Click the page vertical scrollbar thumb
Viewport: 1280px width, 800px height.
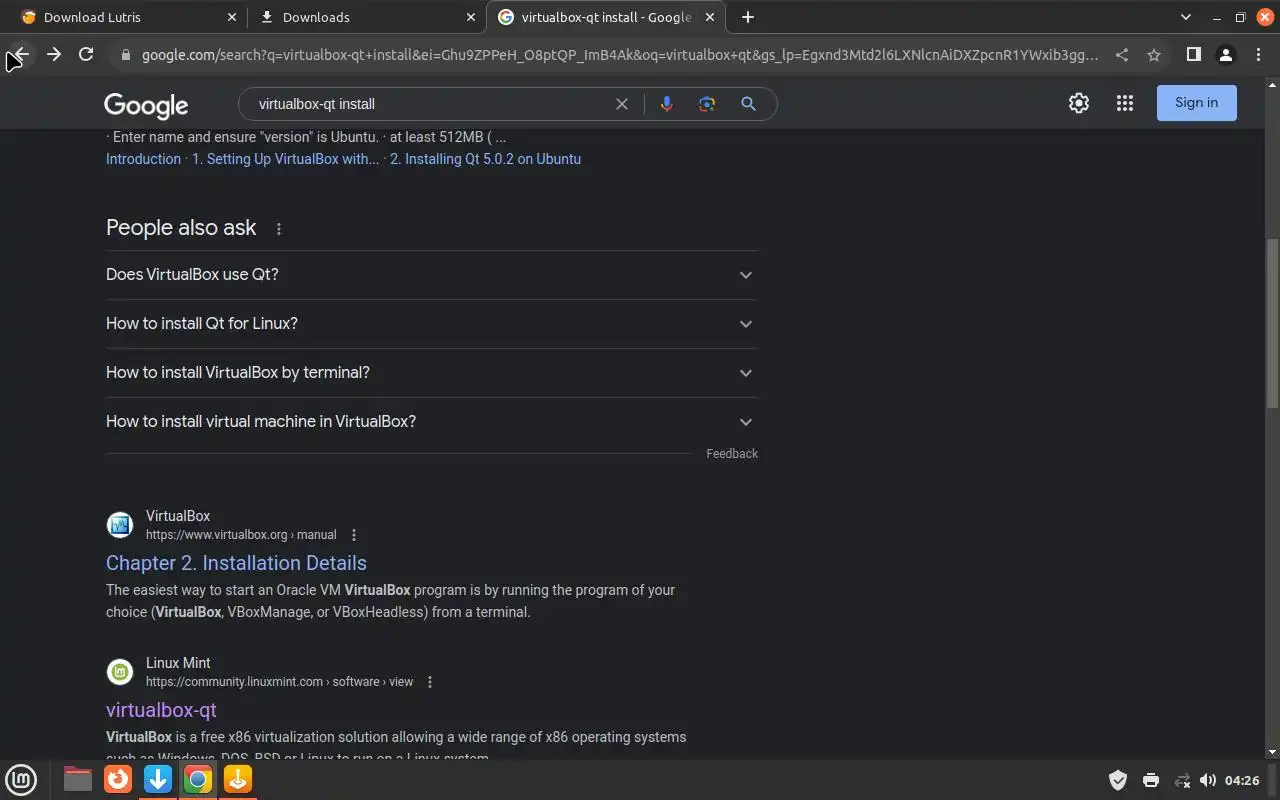(x=1272, y=322)
